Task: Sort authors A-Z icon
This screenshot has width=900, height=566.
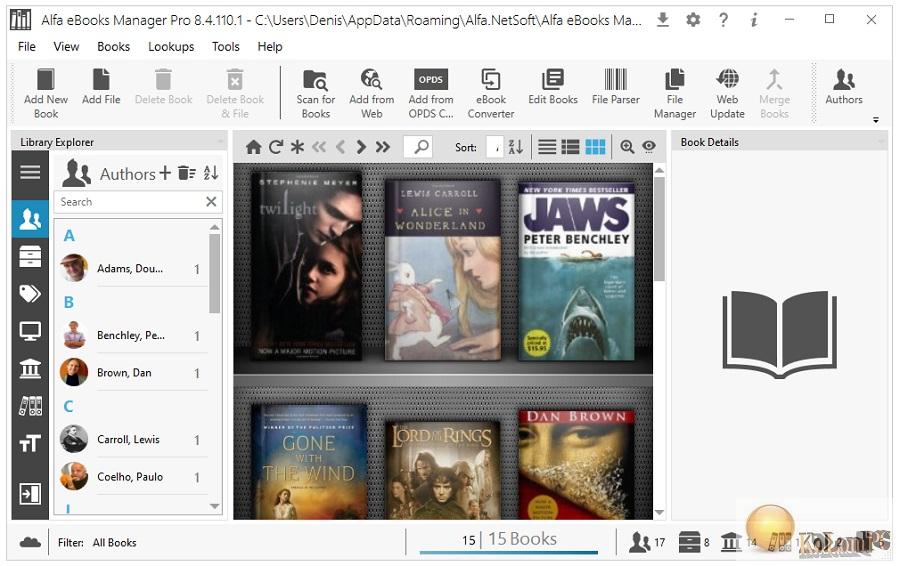Action: click(211, 173)
